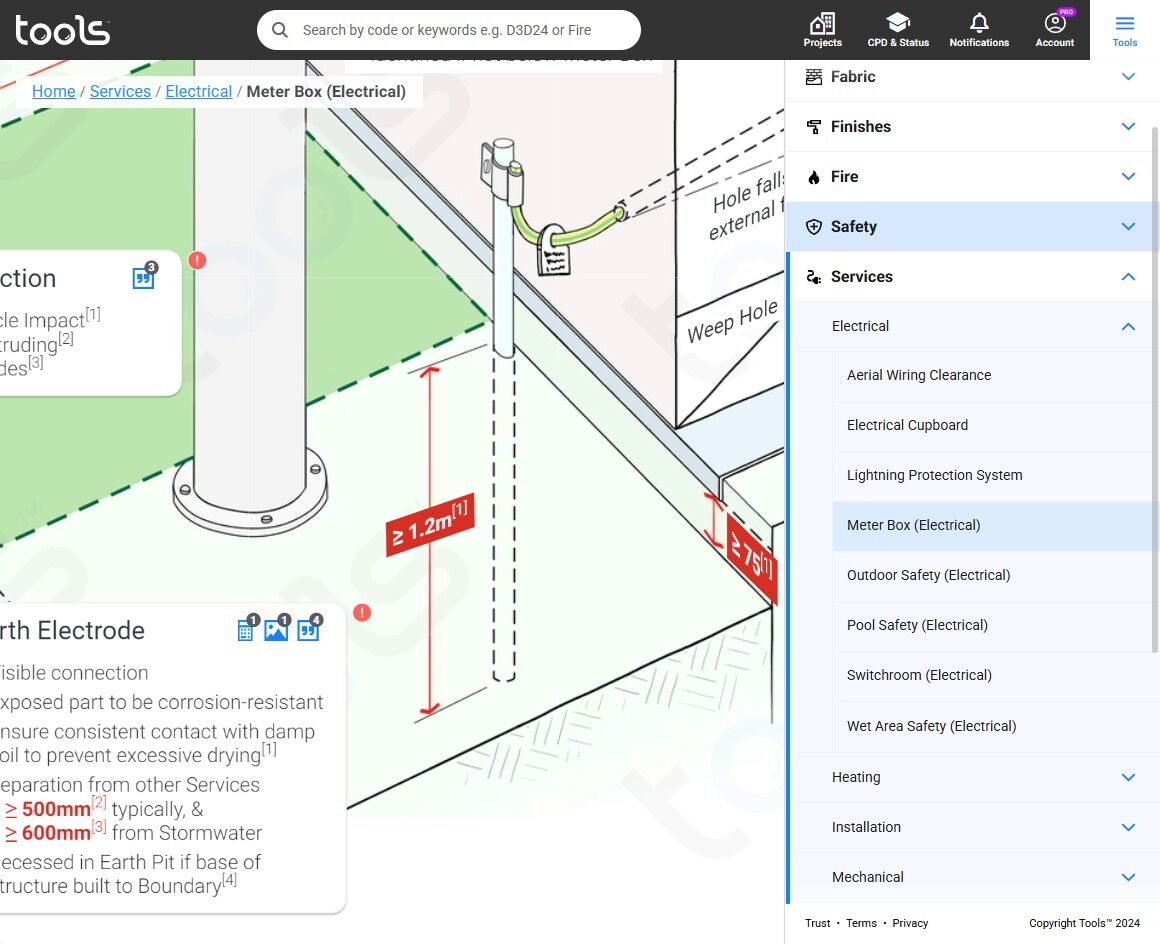The image size is (1160, 944).
Task: Expand the Finishes category chevron
Action: coord(1128,127)
